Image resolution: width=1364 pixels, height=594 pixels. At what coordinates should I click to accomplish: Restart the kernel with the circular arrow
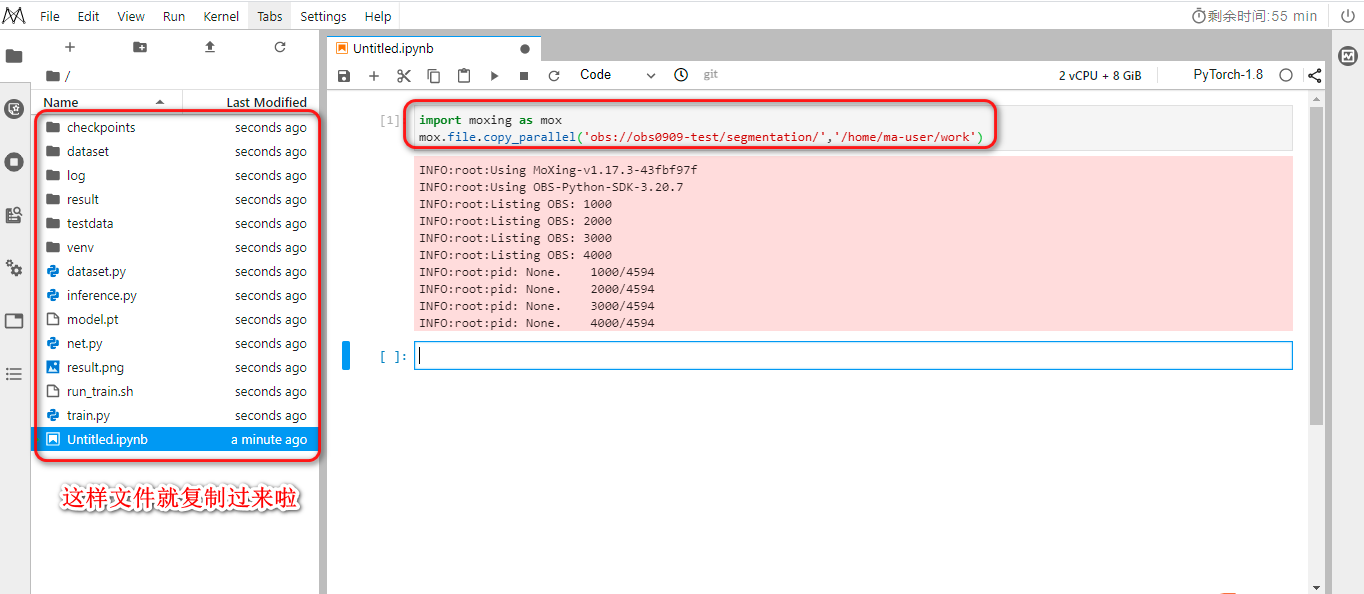point(554,75)
